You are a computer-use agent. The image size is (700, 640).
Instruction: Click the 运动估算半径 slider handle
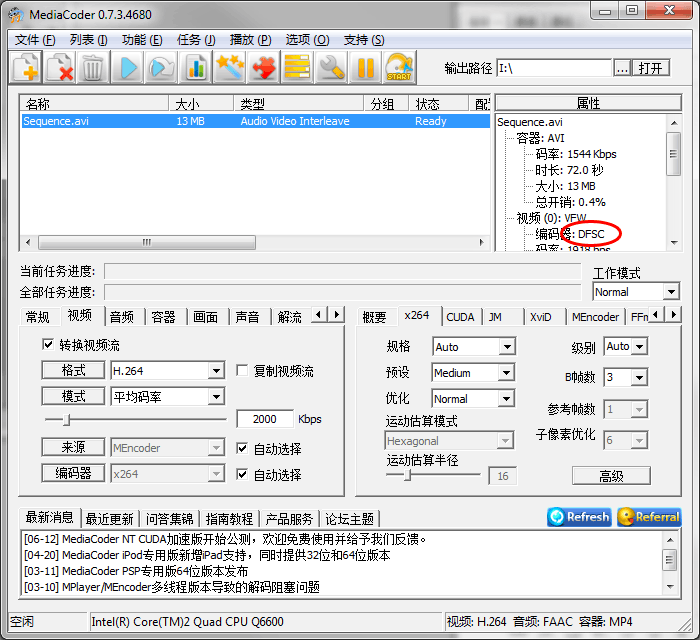tap(407, 475)
